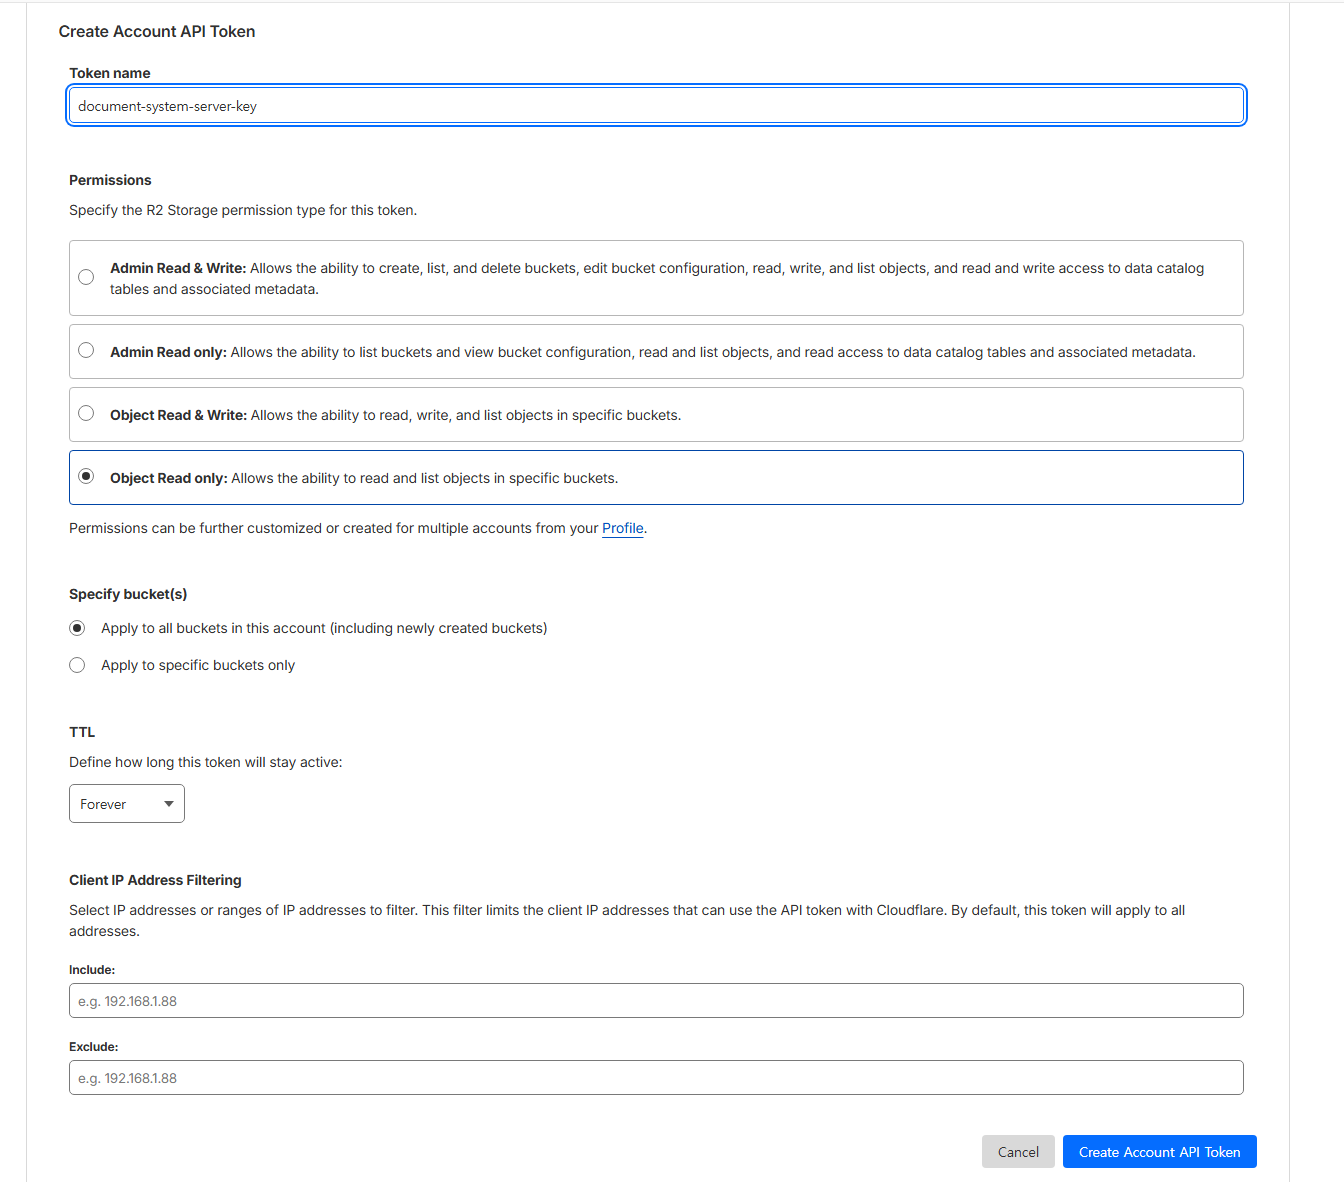Click Apply to specific buckets only label
Viewport: 1344px width, 1182px height.
198,665
